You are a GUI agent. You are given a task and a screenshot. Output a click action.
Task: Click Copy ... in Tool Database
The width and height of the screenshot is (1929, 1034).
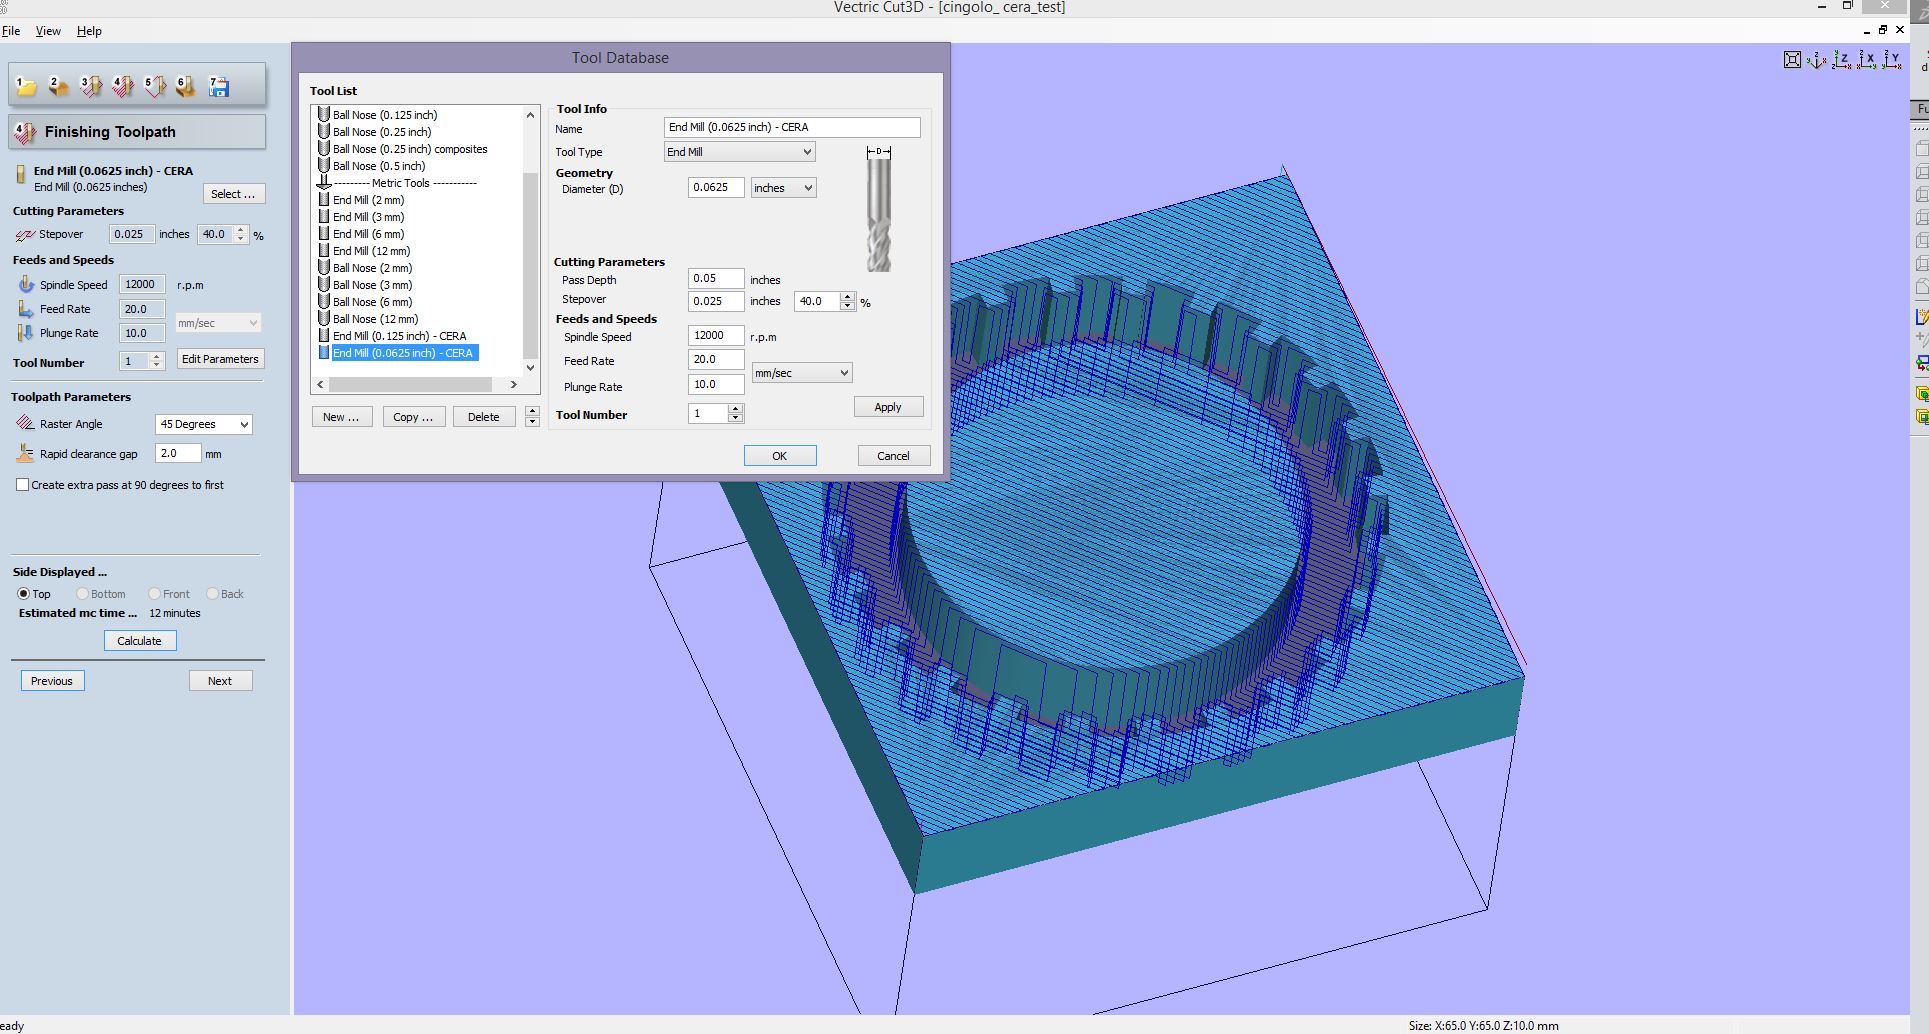(x=413, y=417)
